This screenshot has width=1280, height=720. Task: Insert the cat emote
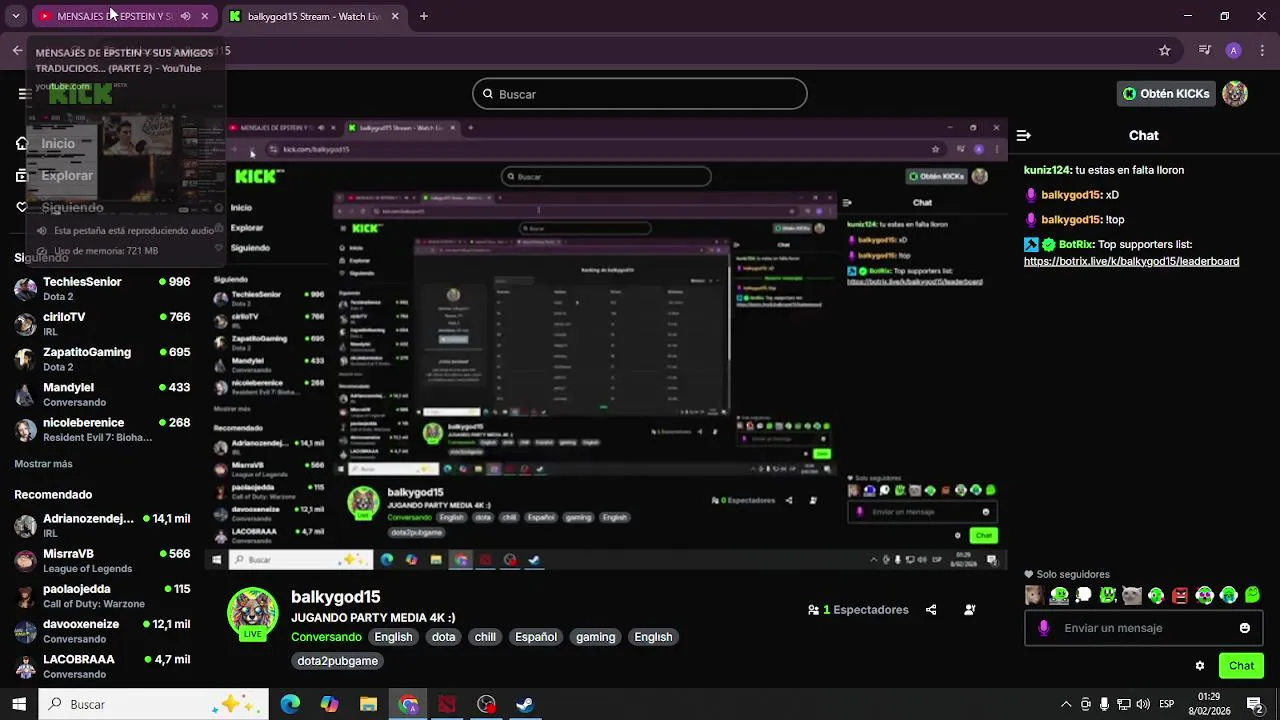pos(1132,596)
